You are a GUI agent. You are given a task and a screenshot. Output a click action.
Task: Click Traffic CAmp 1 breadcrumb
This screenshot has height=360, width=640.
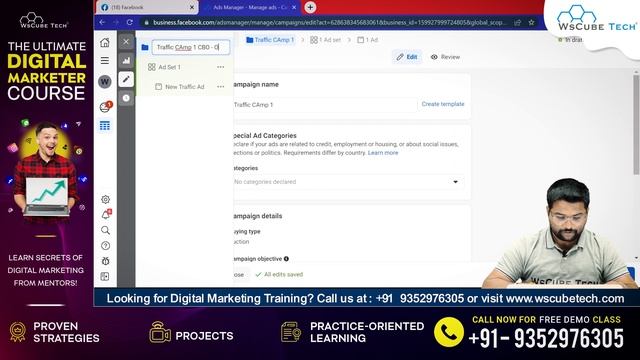click(270, 40)
